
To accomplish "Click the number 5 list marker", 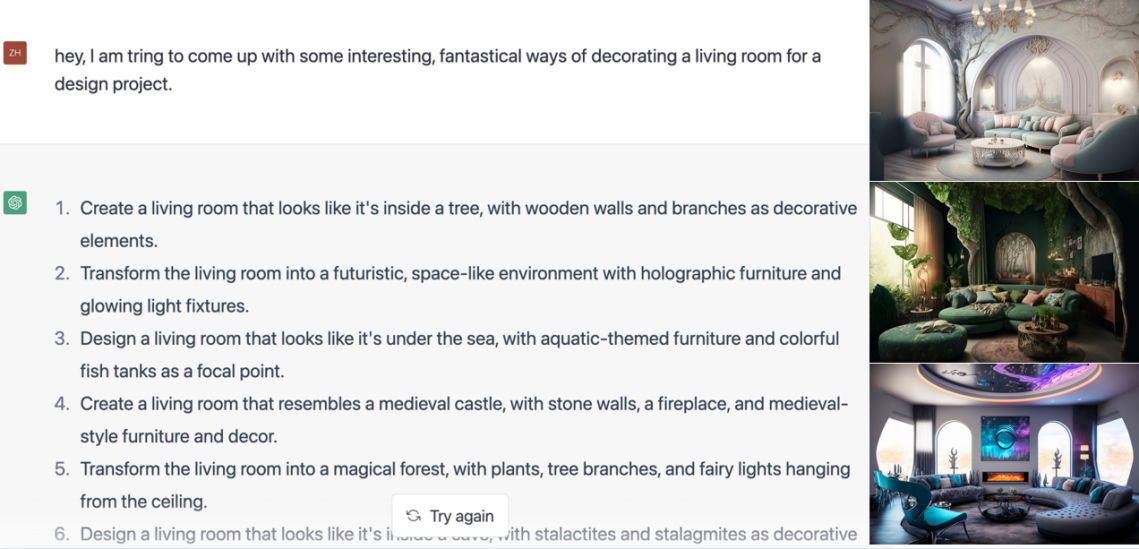I will pos(62,469).
